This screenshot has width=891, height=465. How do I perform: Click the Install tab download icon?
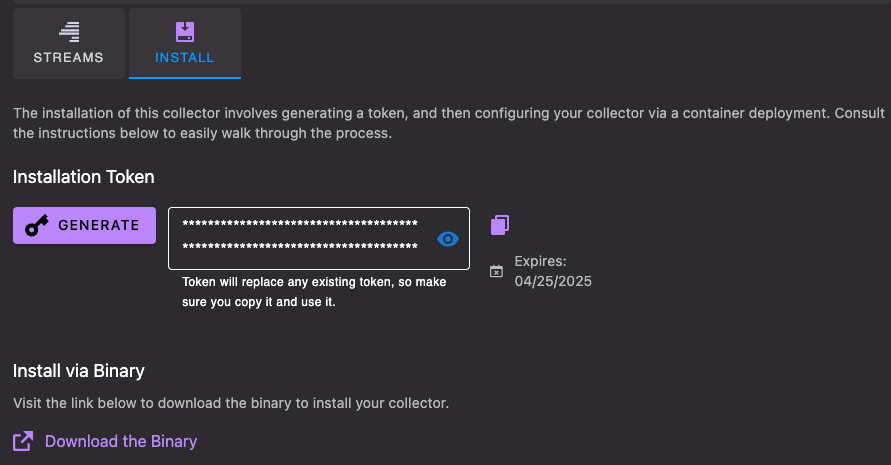point(185,31)
